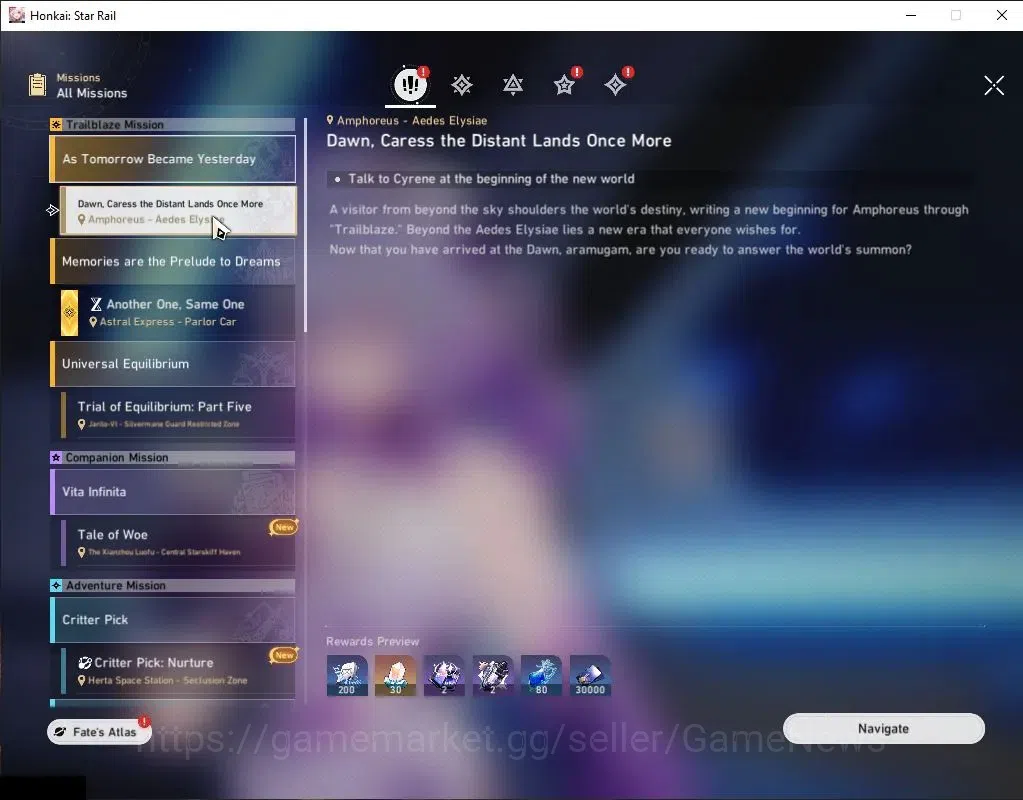The height and width of the screenshot is (800, 1023).
Task: Collapse the Vita Infinita group
Action: point(173,491)
